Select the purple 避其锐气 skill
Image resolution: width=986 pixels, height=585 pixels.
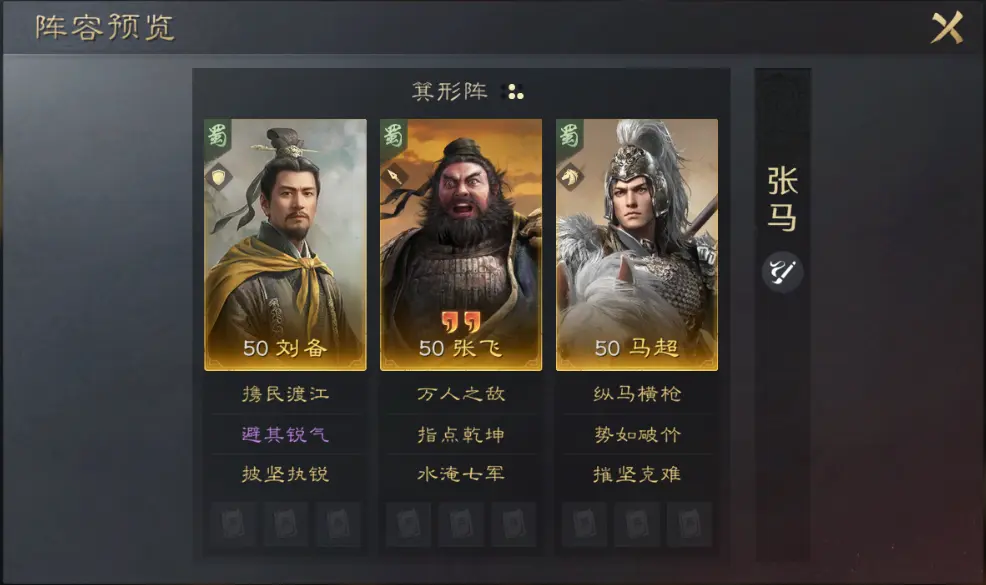(x=285, y=434)
